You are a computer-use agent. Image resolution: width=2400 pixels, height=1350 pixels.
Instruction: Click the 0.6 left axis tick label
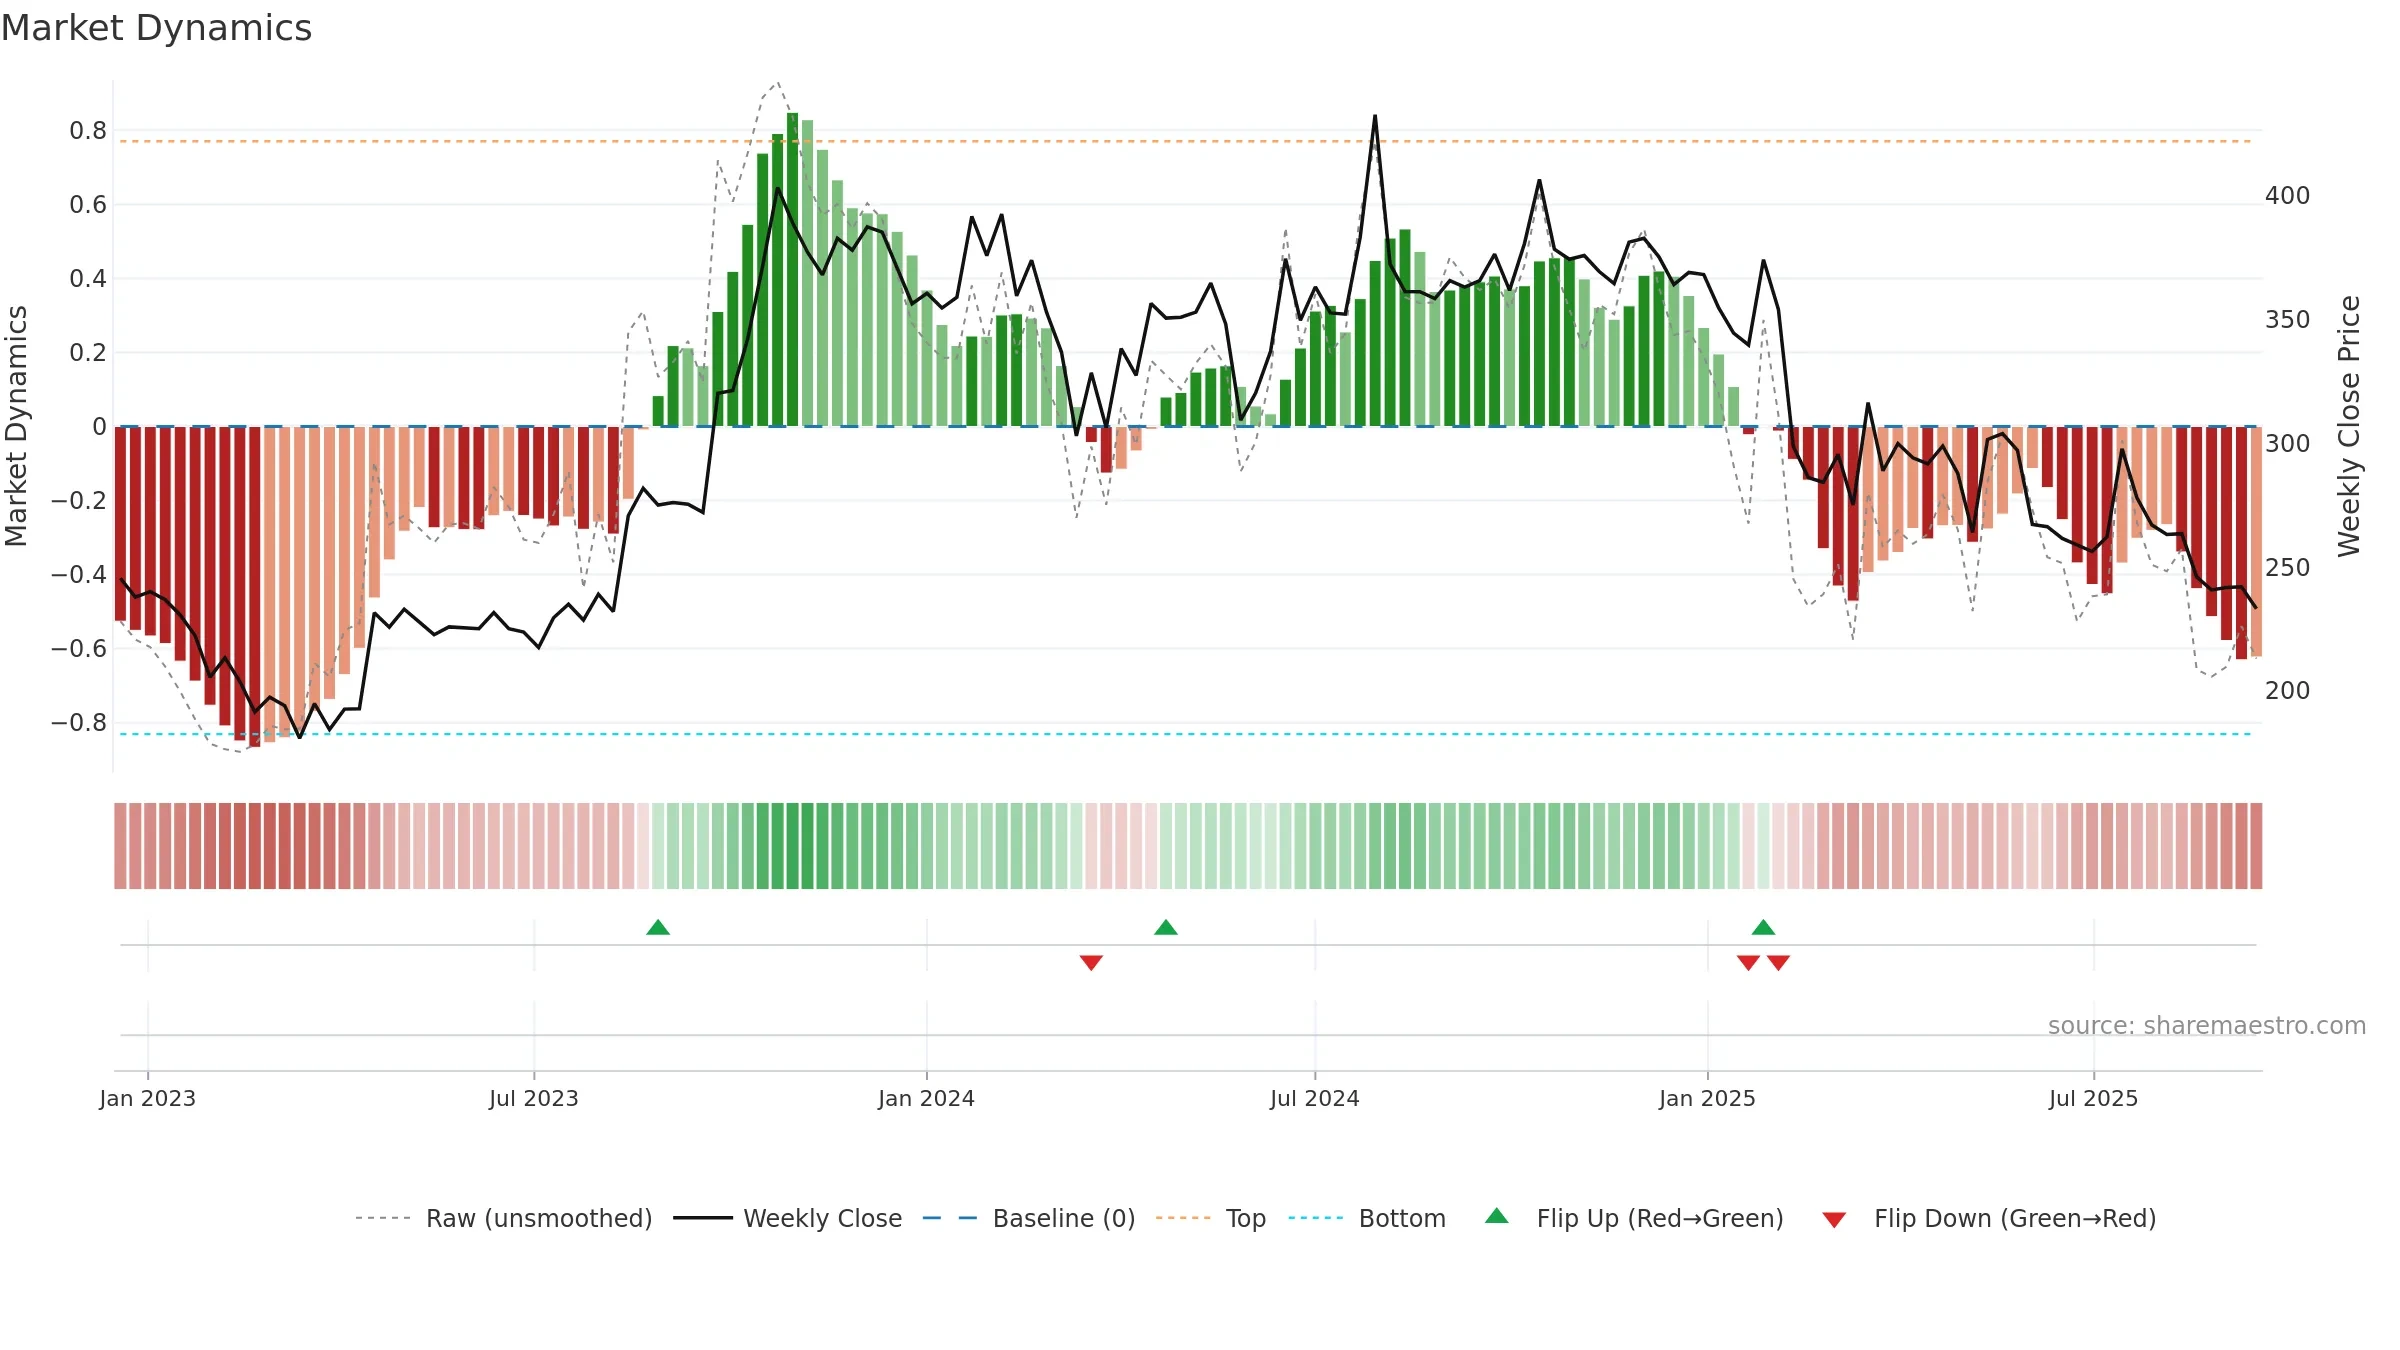88,205
